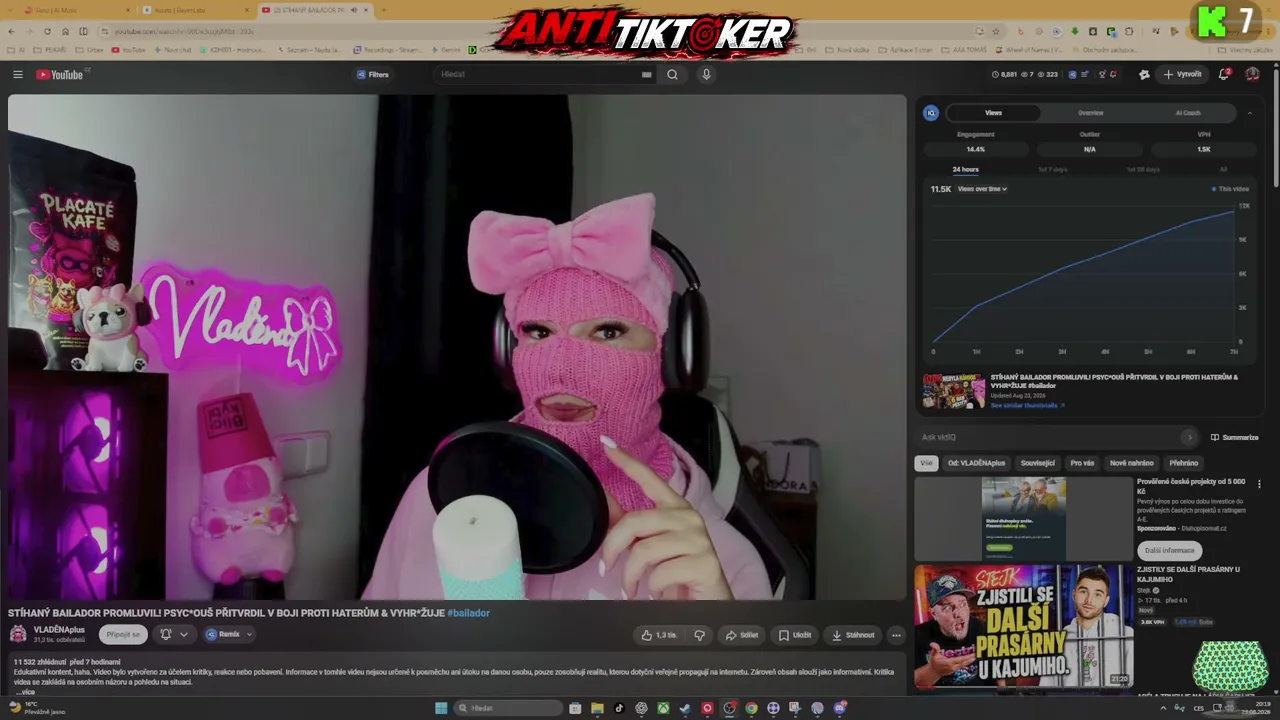This screenshot has height=720, width=1280.
Task: Click the vidIQ flower-shaped icon
Action: pos(1144,74)
